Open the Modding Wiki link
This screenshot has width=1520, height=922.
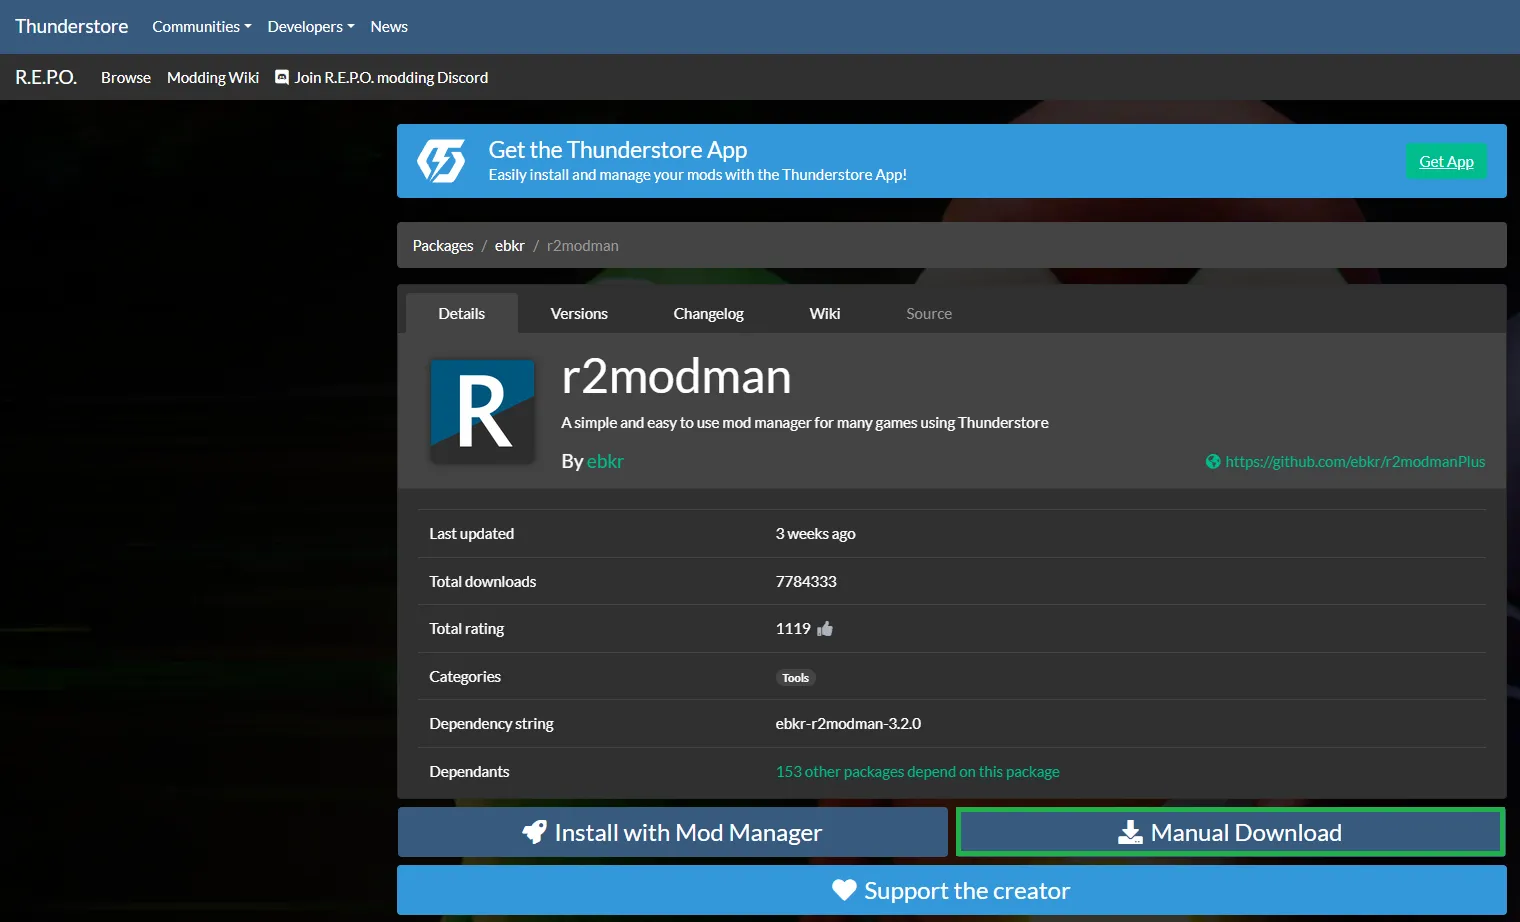(213, 77)
